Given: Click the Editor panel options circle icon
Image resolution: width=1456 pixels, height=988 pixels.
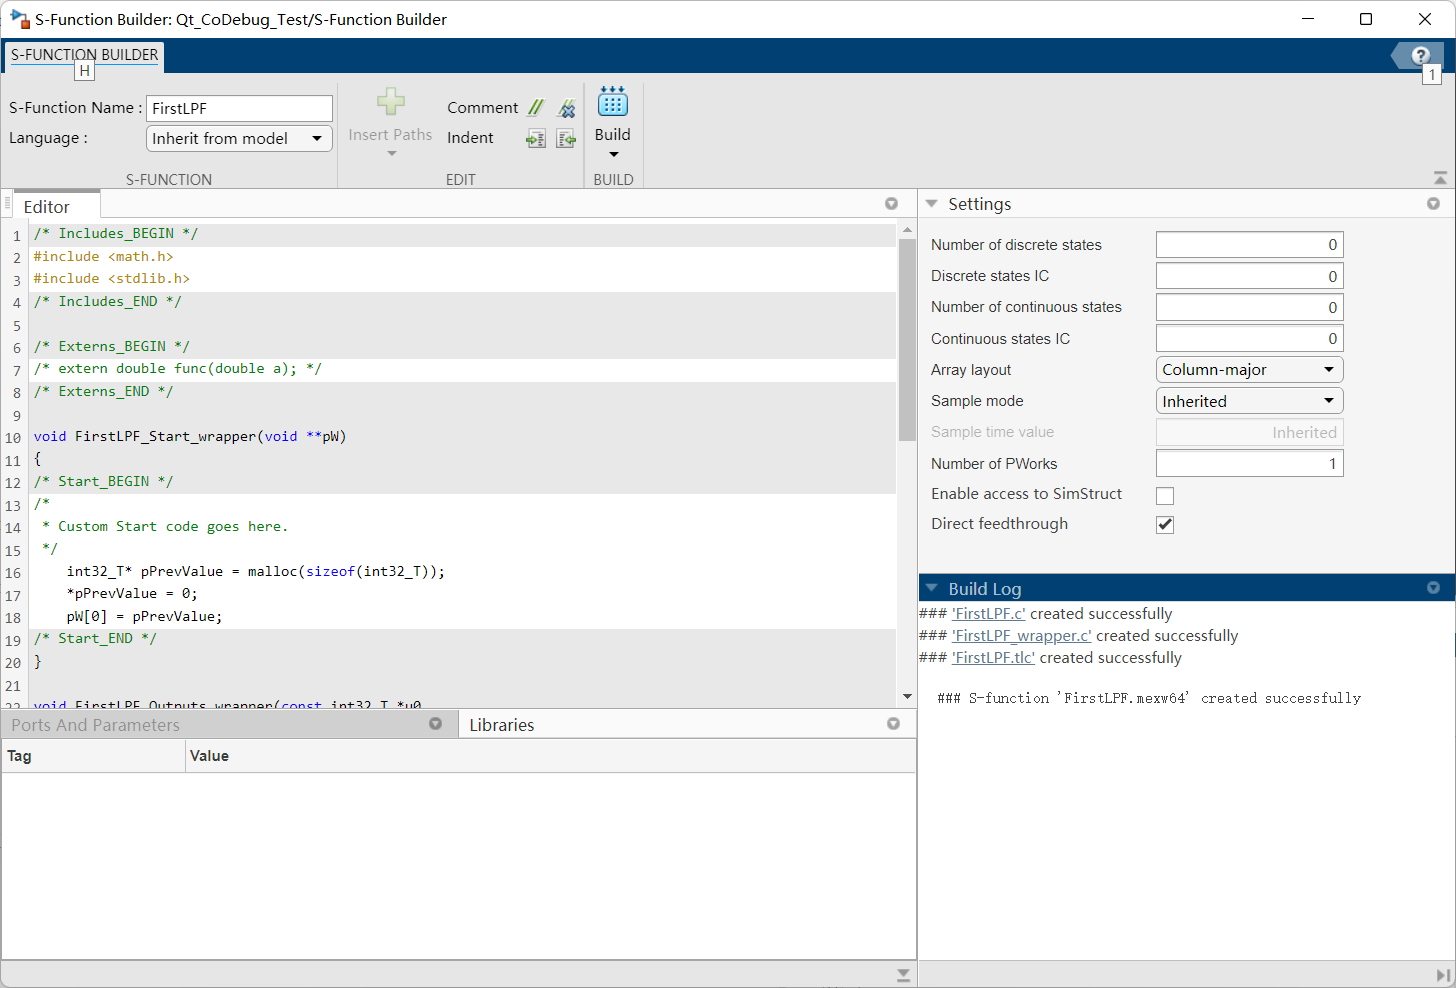Looking at the screenshot, I should pos(891,204).
